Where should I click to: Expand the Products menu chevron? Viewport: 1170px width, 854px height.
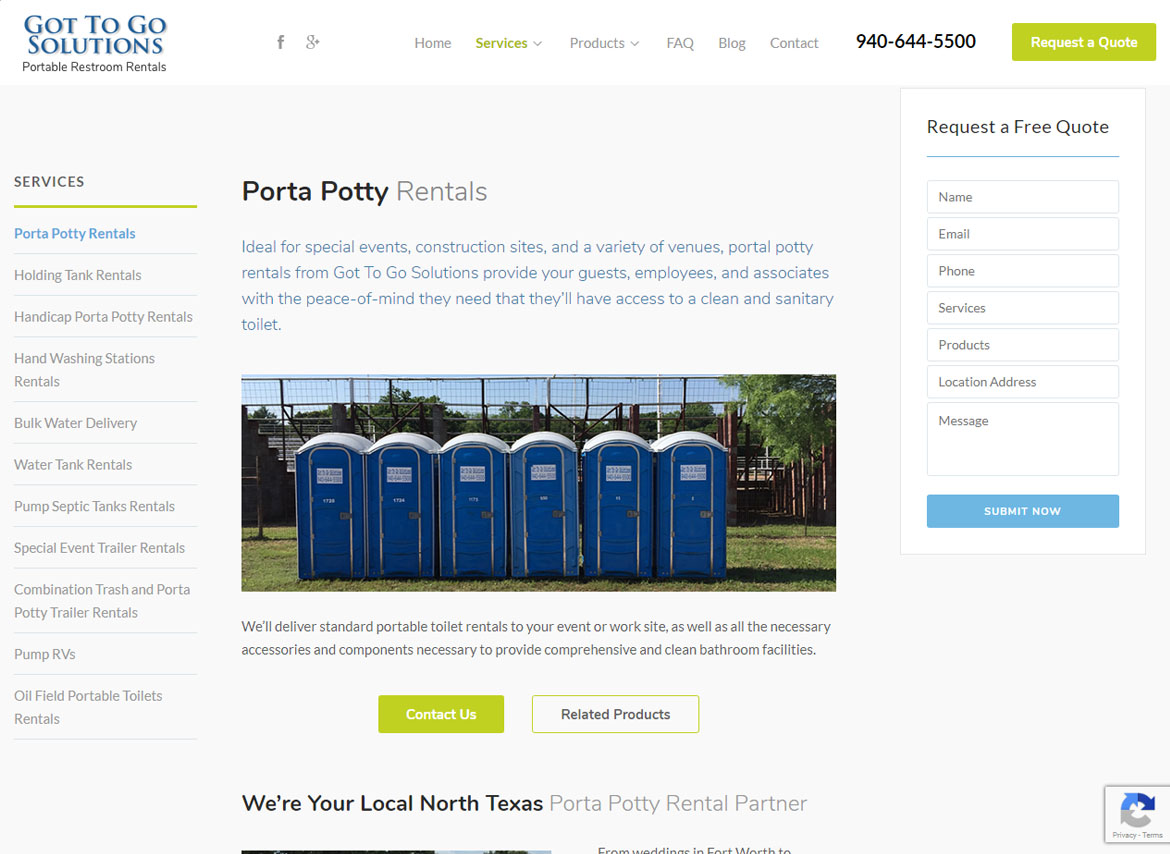[635, 44]
